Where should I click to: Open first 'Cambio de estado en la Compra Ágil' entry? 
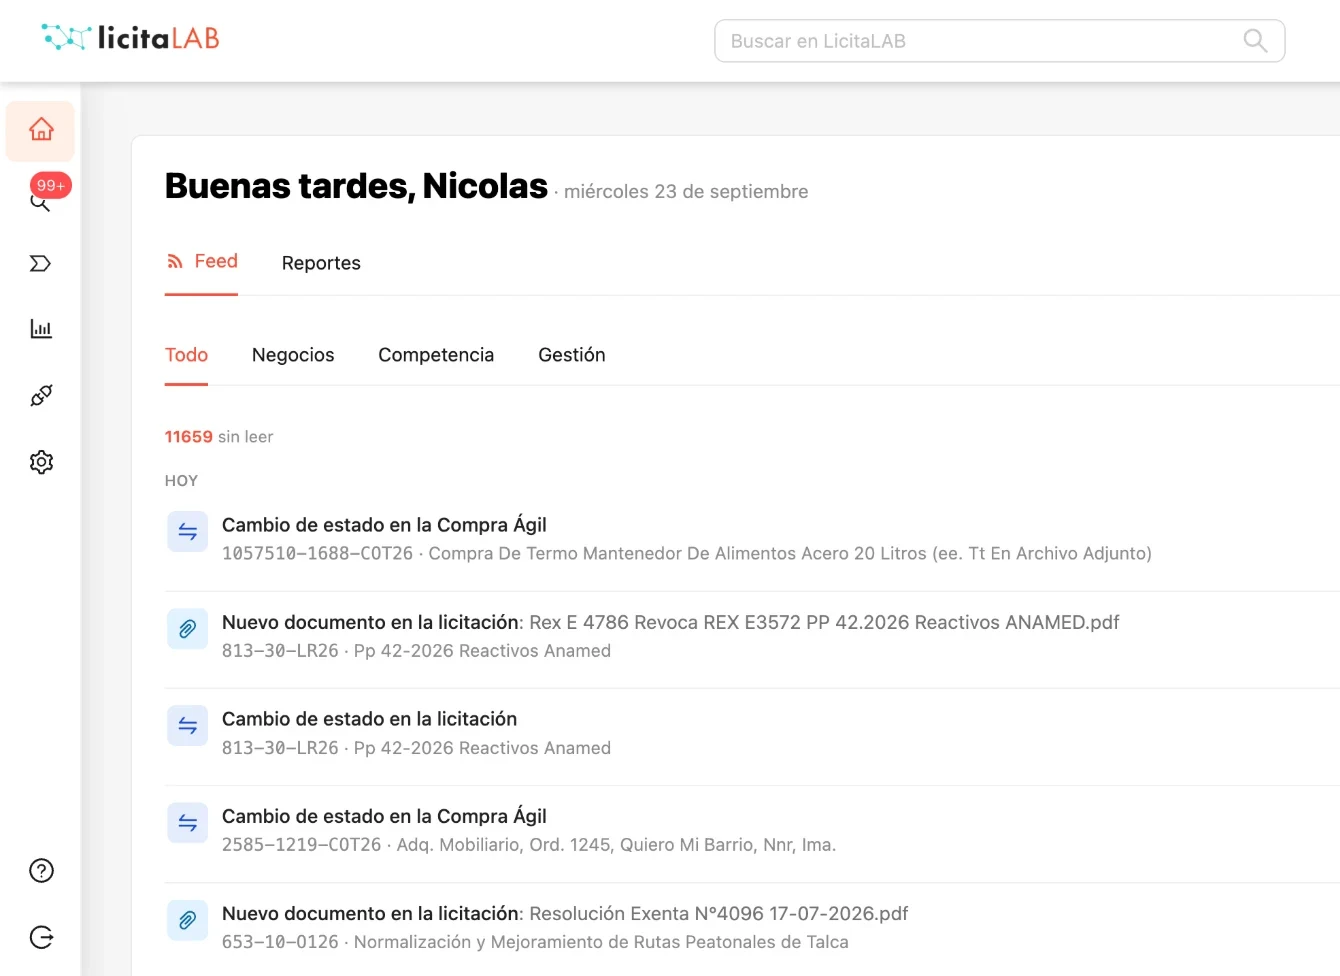click(x=384, y=525)
